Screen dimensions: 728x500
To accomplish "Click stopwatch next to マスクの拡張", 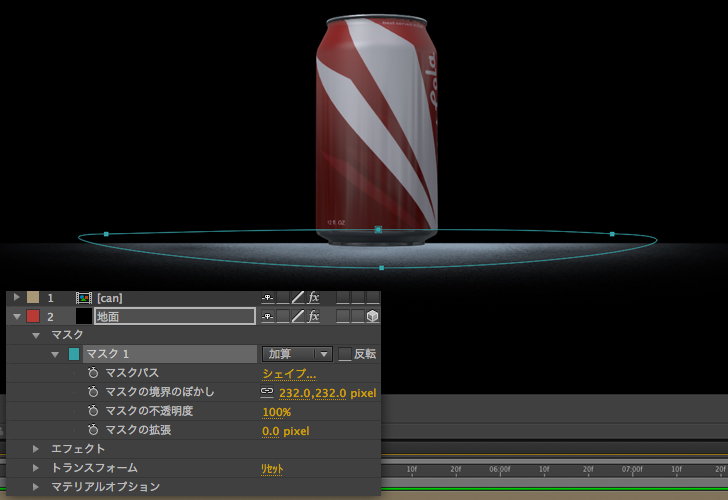I will 93,430.
